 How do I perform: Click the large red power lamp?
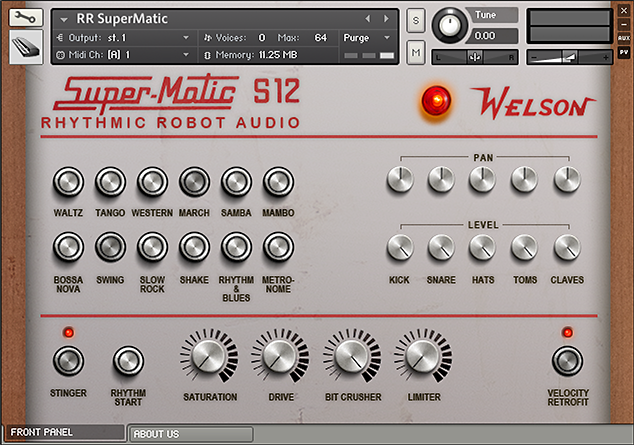(x=436, y=100)
